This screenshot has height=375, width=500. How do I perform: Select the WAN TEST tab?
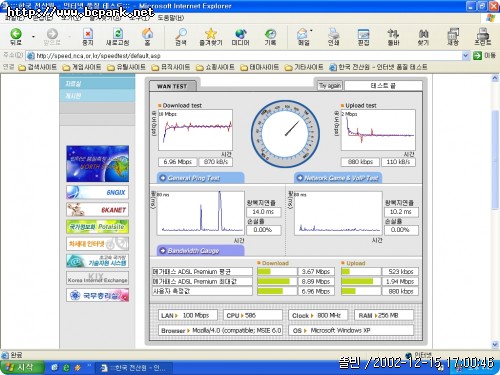172,86
